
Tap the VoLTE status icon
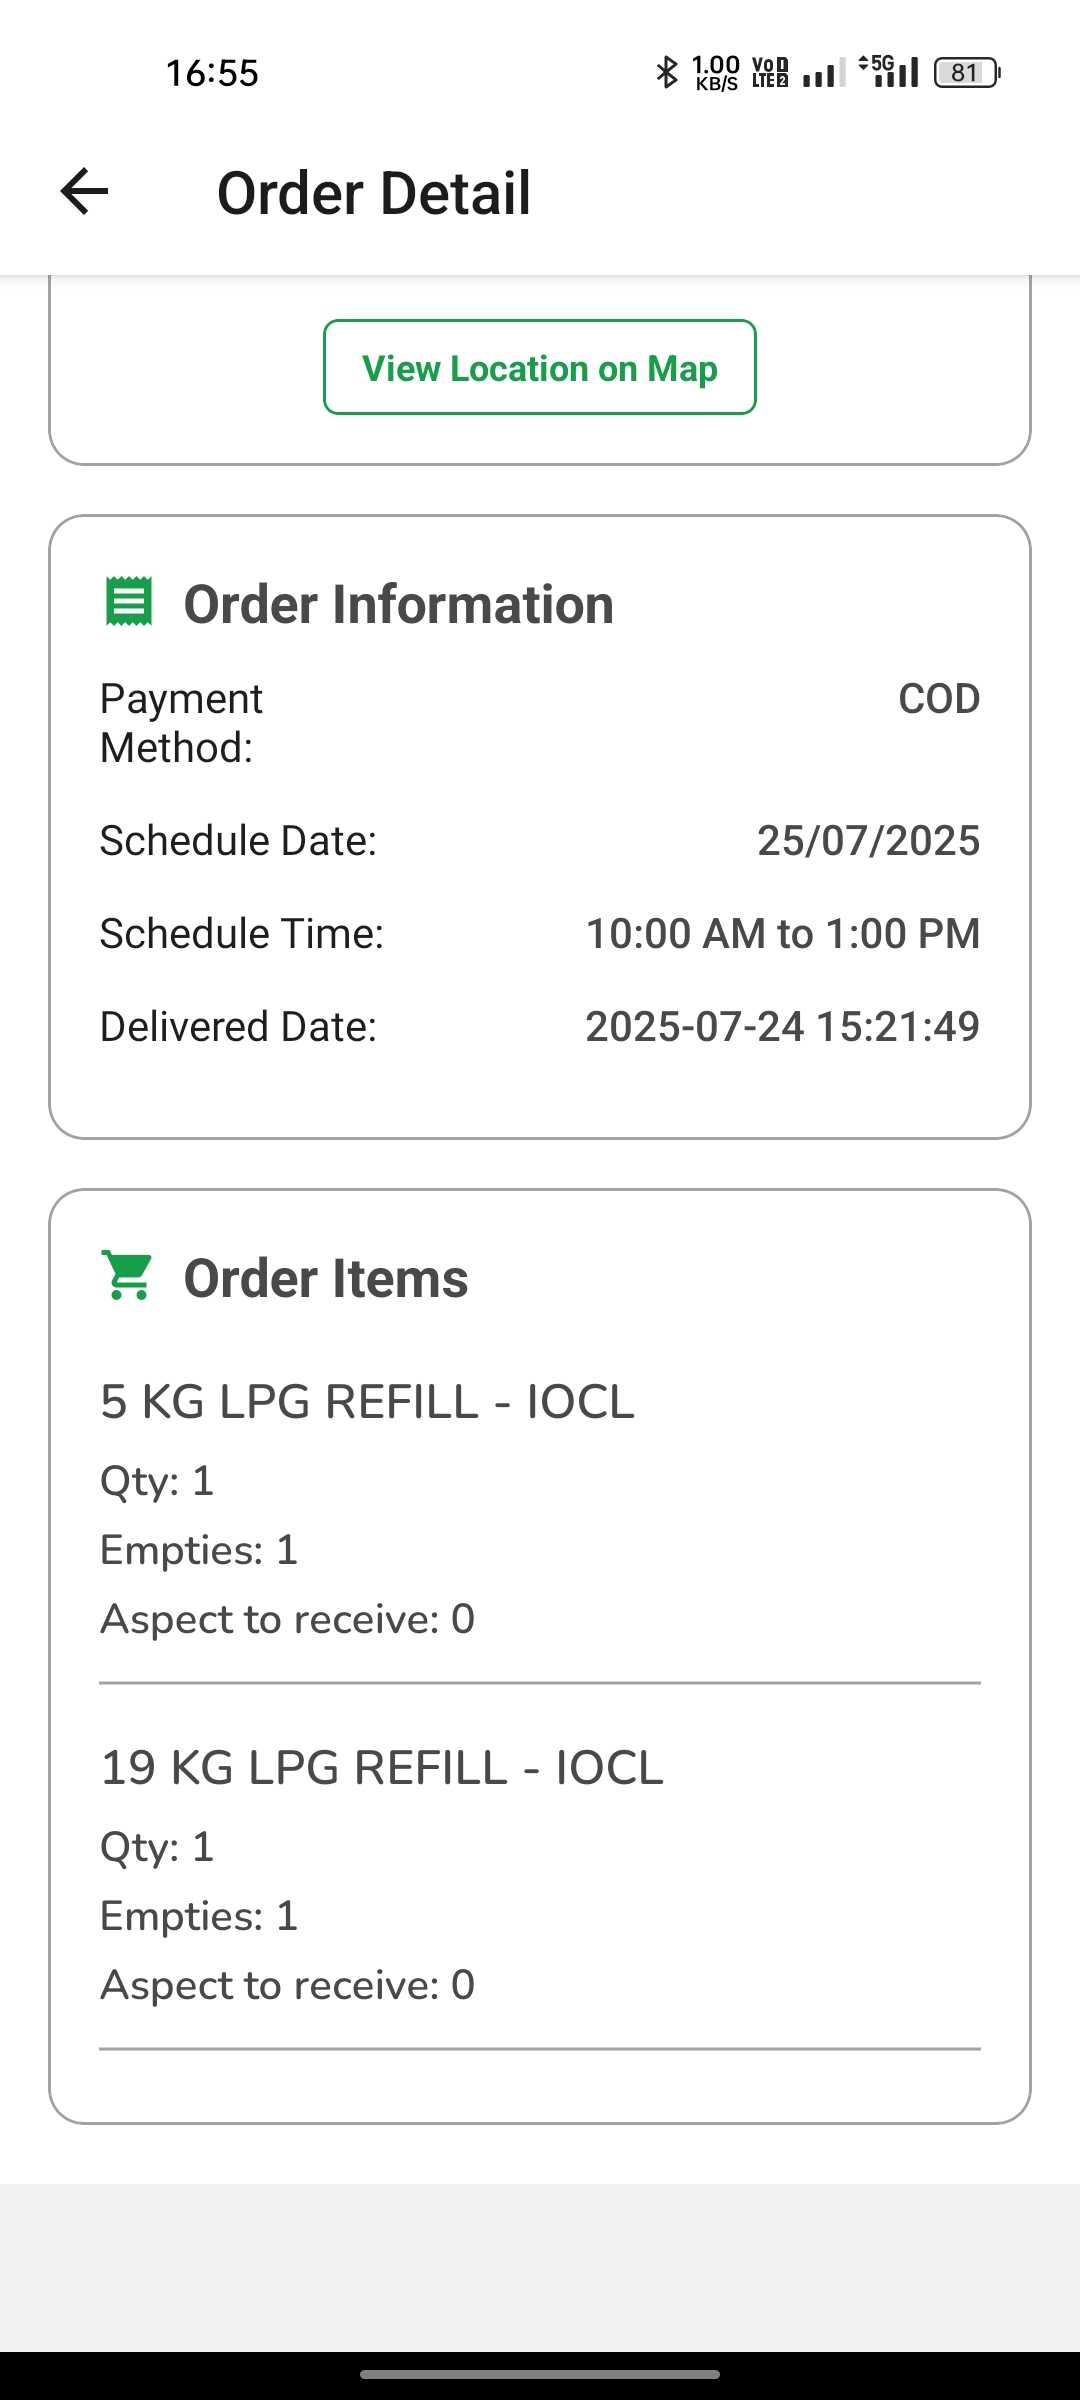coord(769,72)
